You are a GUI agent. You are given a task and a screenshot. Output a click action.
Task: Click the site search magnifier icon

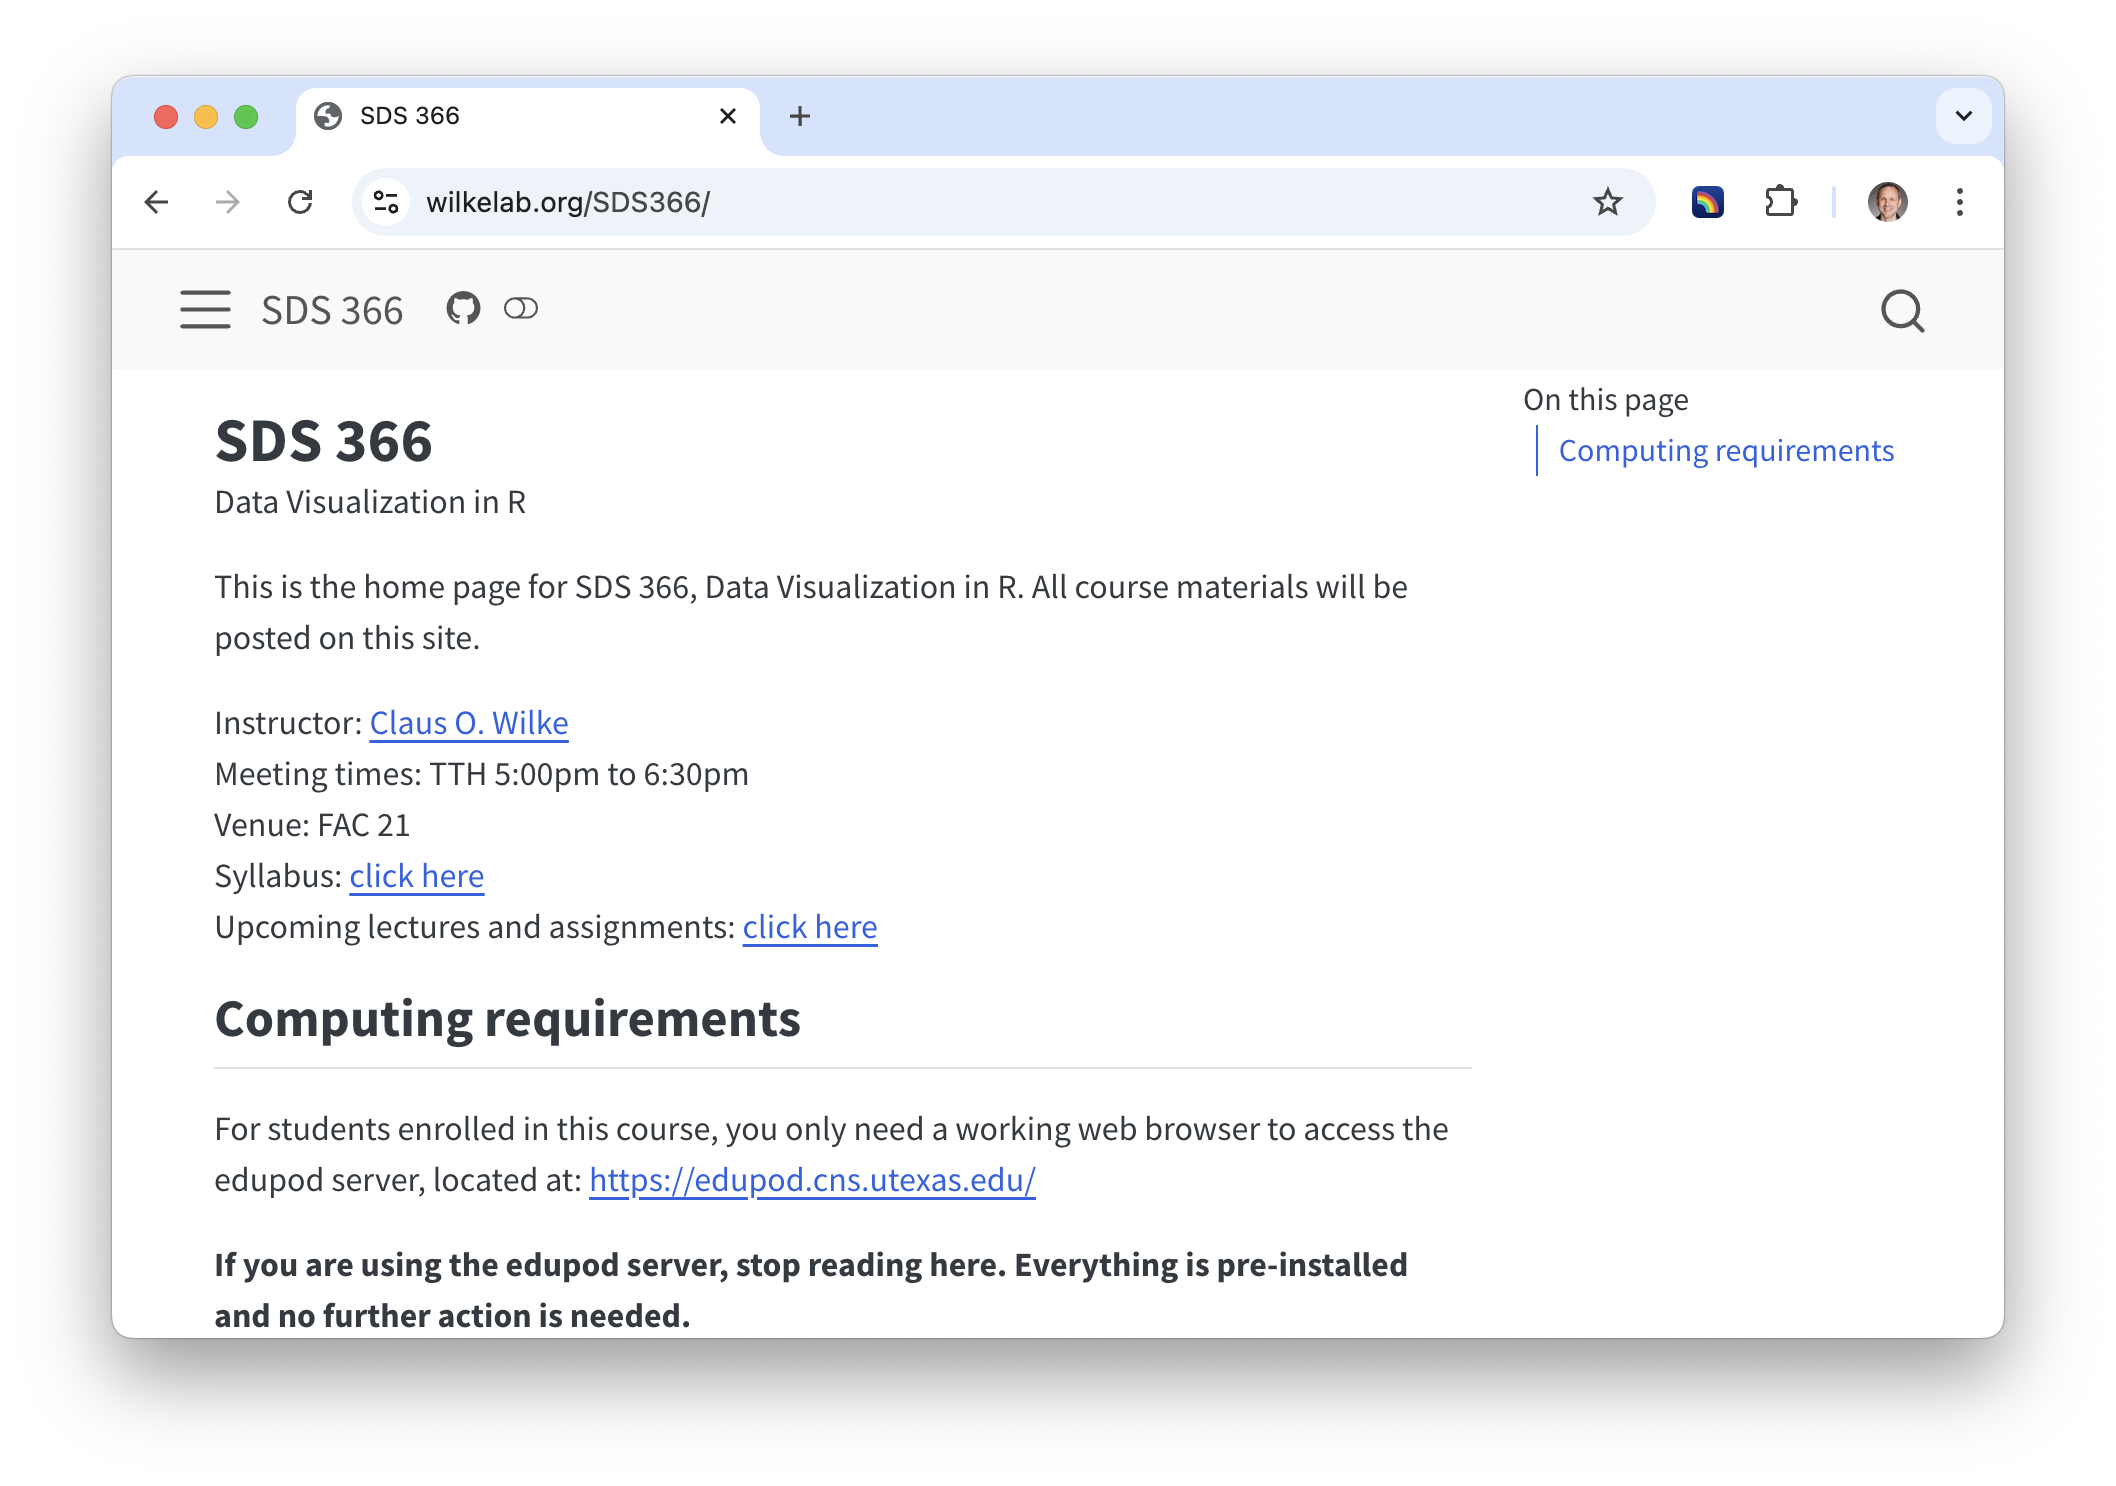coord(1902,311)
